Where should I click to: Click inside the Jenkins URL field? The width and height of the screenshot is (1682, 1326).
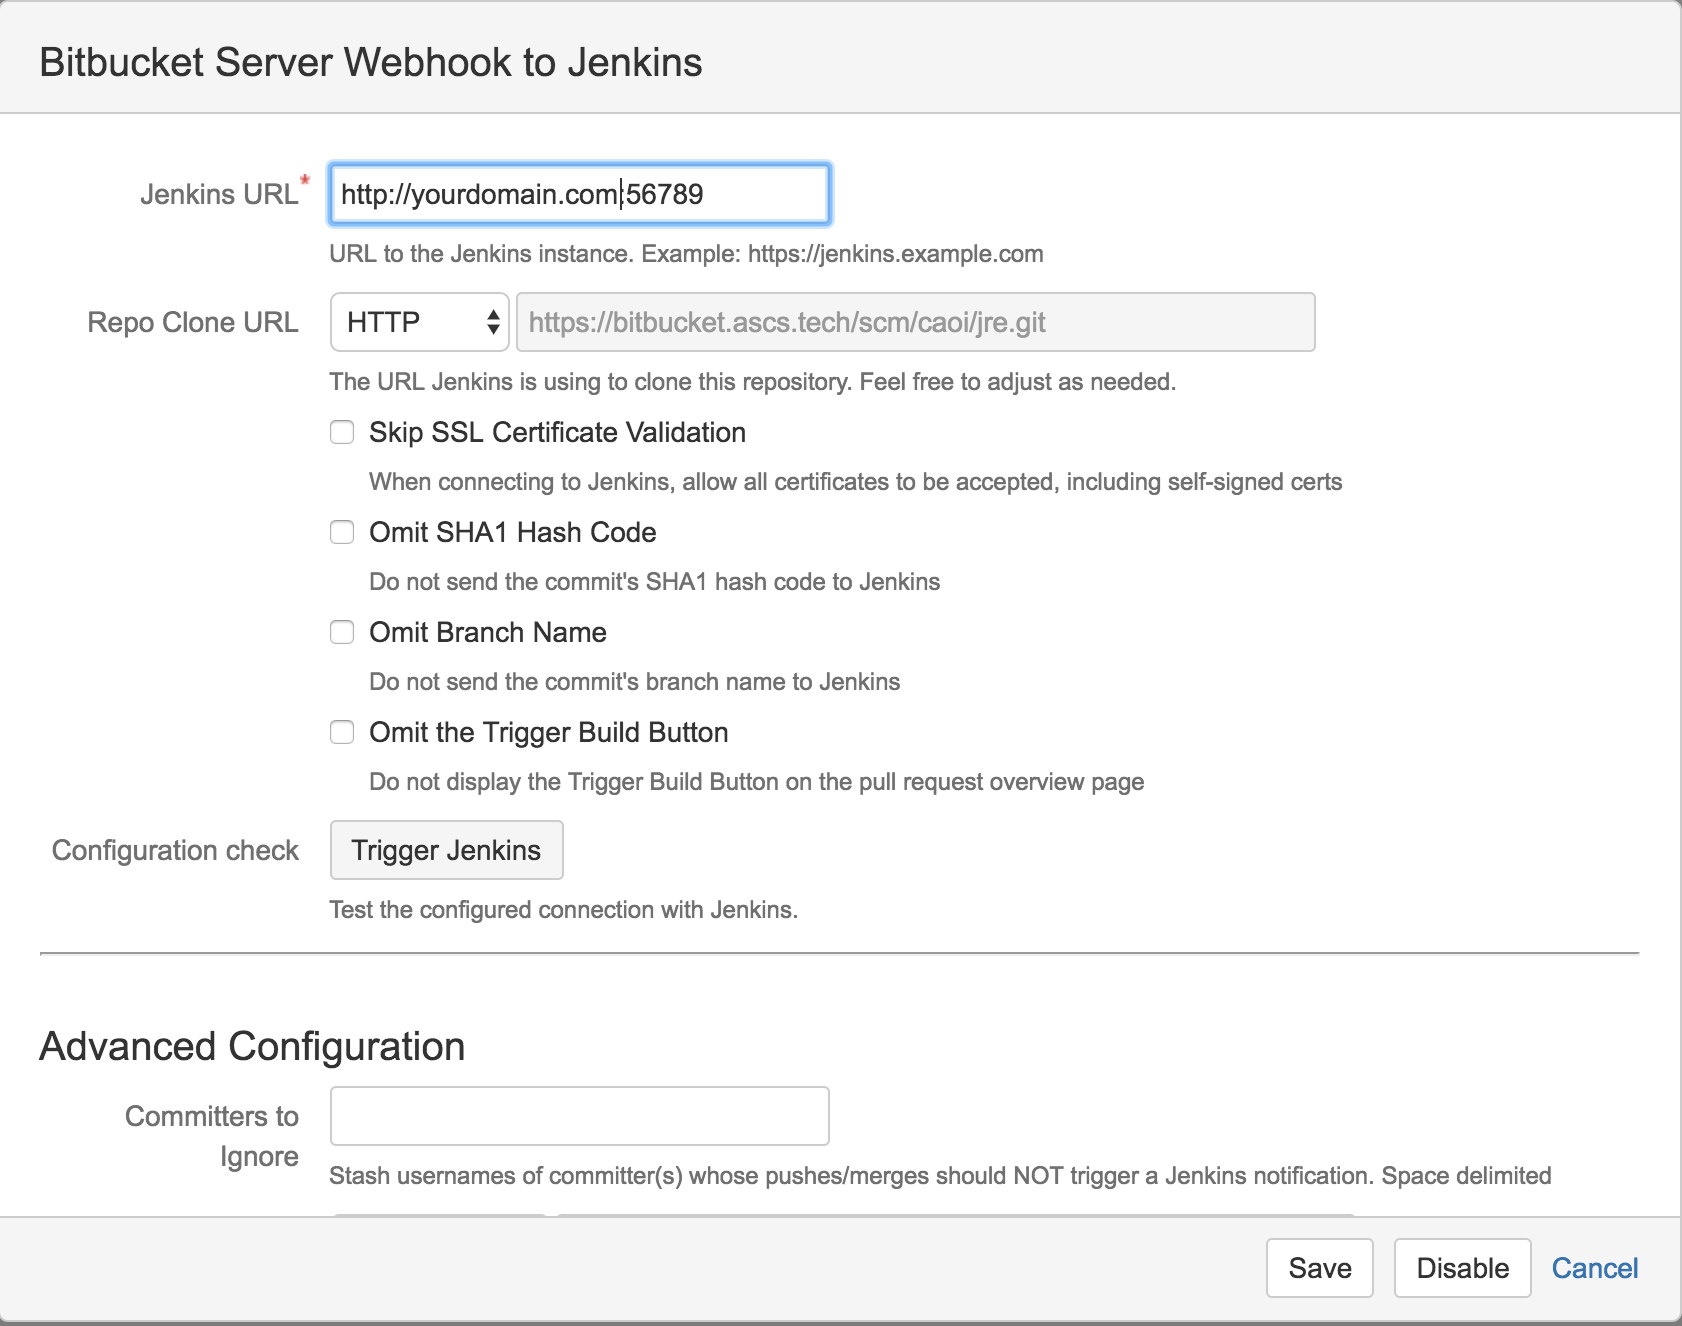578,194
